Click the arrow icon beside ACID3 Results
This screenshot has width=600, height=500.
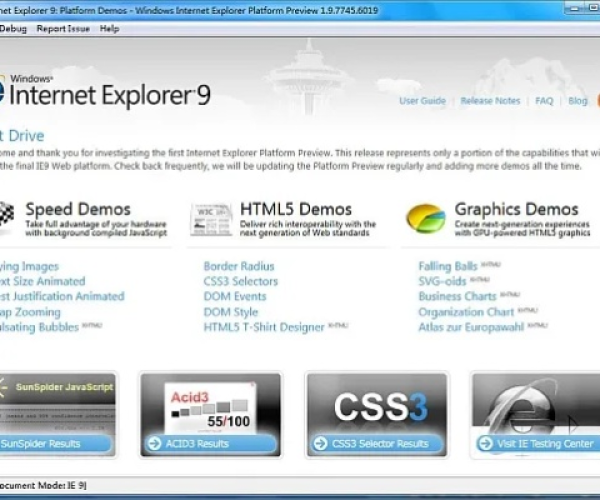point(154,444)
